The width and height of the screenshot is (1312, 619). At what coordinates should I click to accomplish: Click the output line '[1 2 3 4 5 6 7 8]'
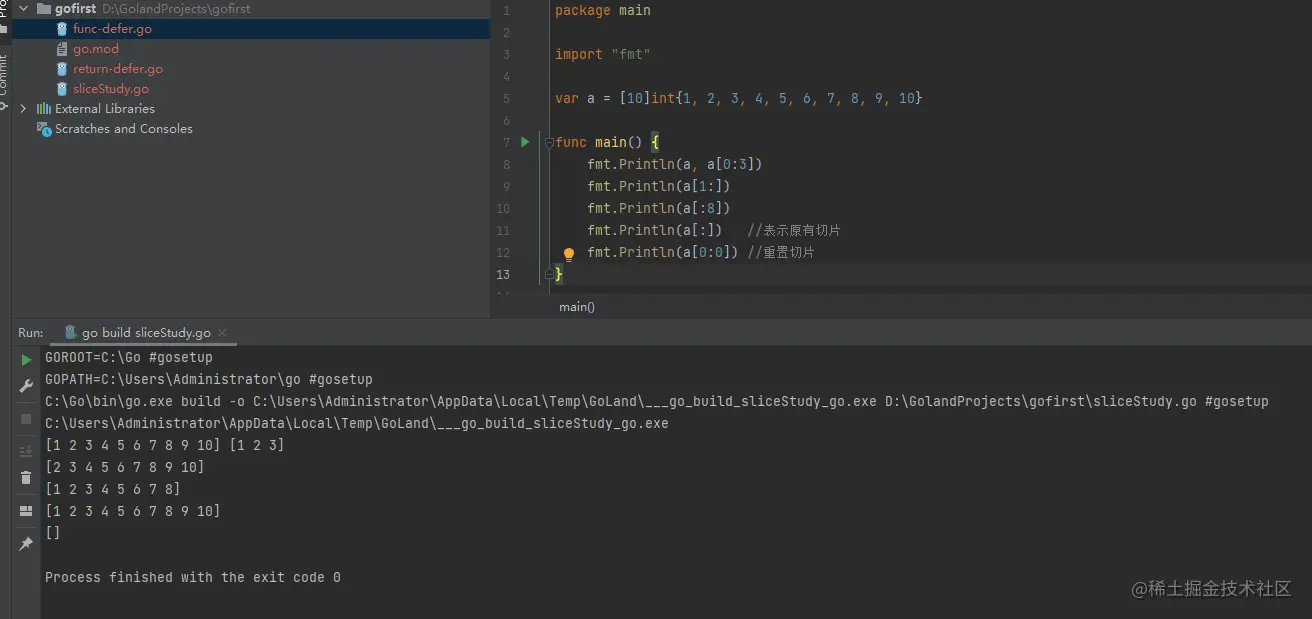[x=113, y=489]
